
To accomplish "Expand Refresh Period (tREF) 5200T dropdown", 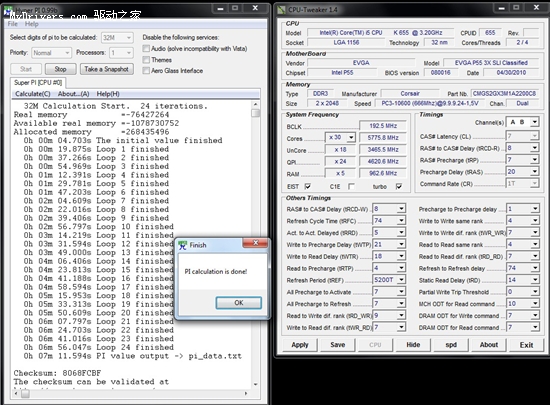I will [401, 280].
